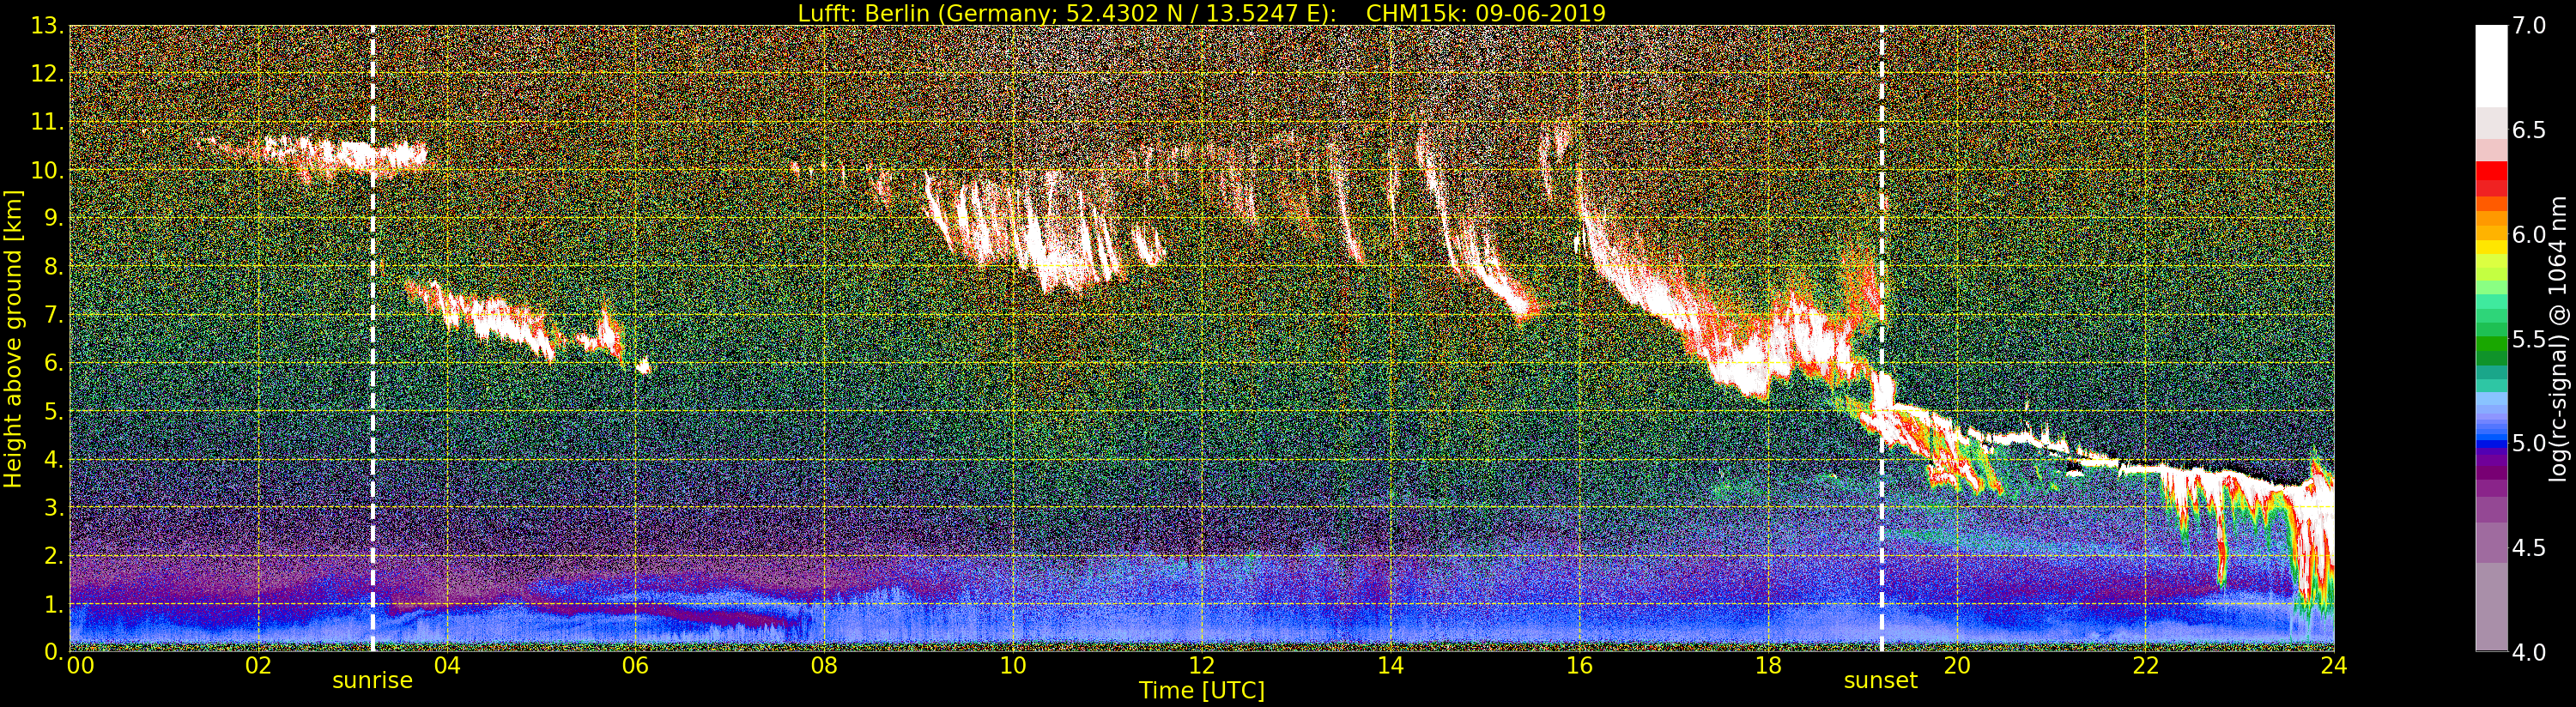
Task: Click the time axis tick '00'
Action: click(80, 665)
